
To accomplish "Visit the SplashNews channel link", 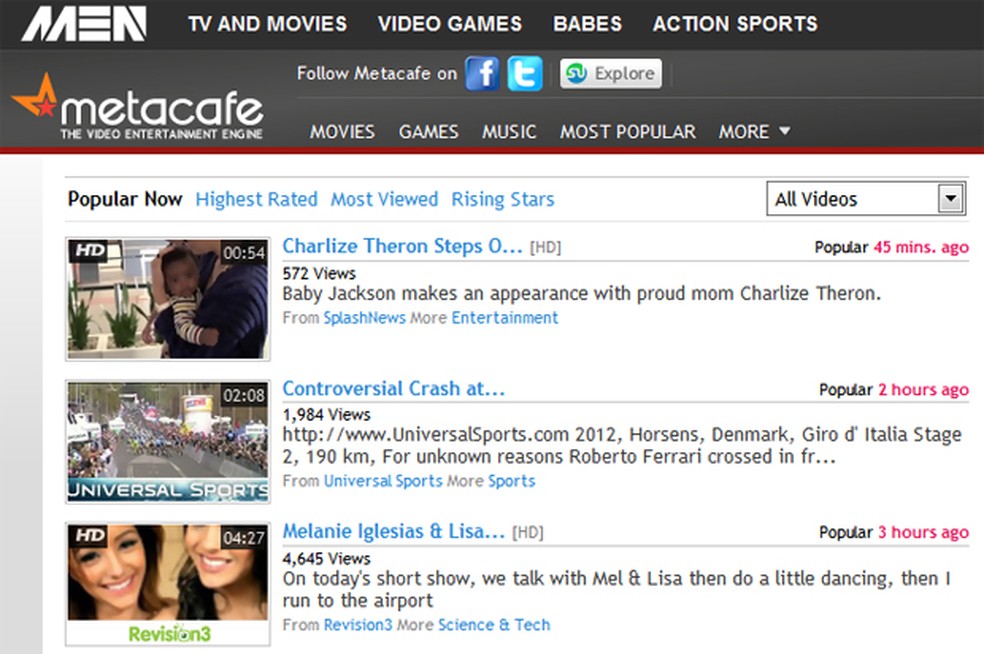I will [365, 318].
